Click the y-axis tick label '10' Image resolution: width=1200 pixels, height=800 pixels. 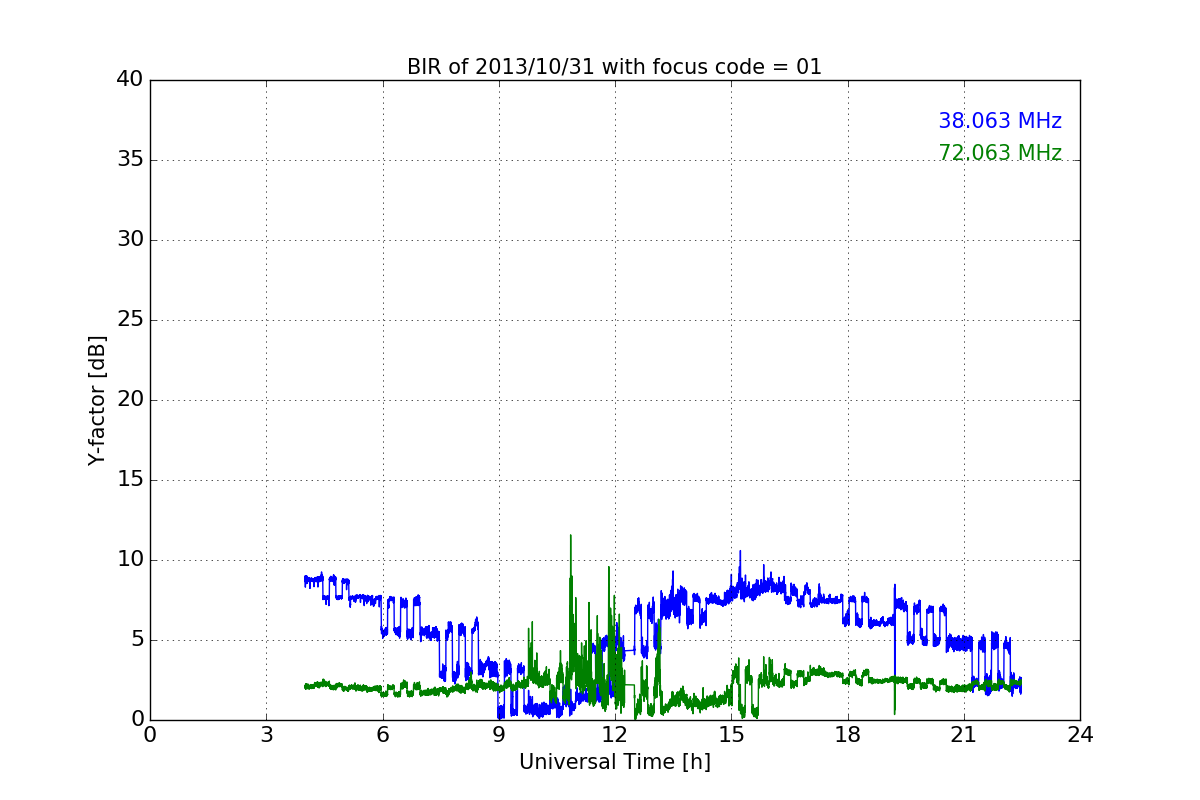[x=130, y=560]
